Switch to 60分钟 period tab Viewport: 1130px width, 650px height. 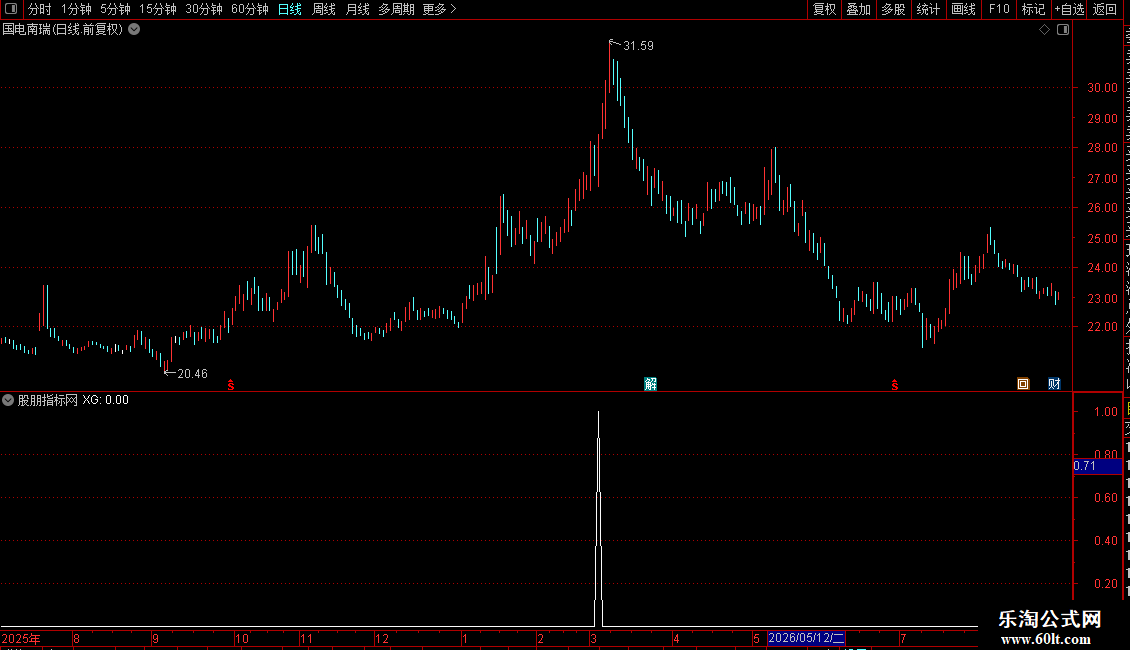(x=249, y=9)
